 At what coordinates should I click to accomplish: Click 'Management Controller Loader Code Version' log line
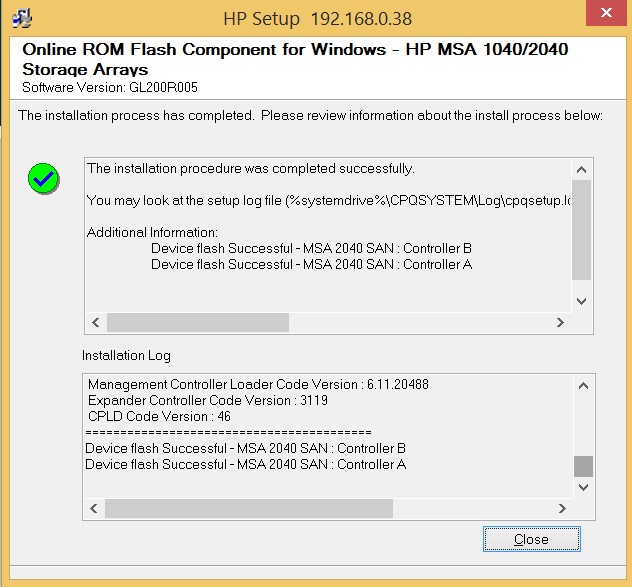click(258, 384)
